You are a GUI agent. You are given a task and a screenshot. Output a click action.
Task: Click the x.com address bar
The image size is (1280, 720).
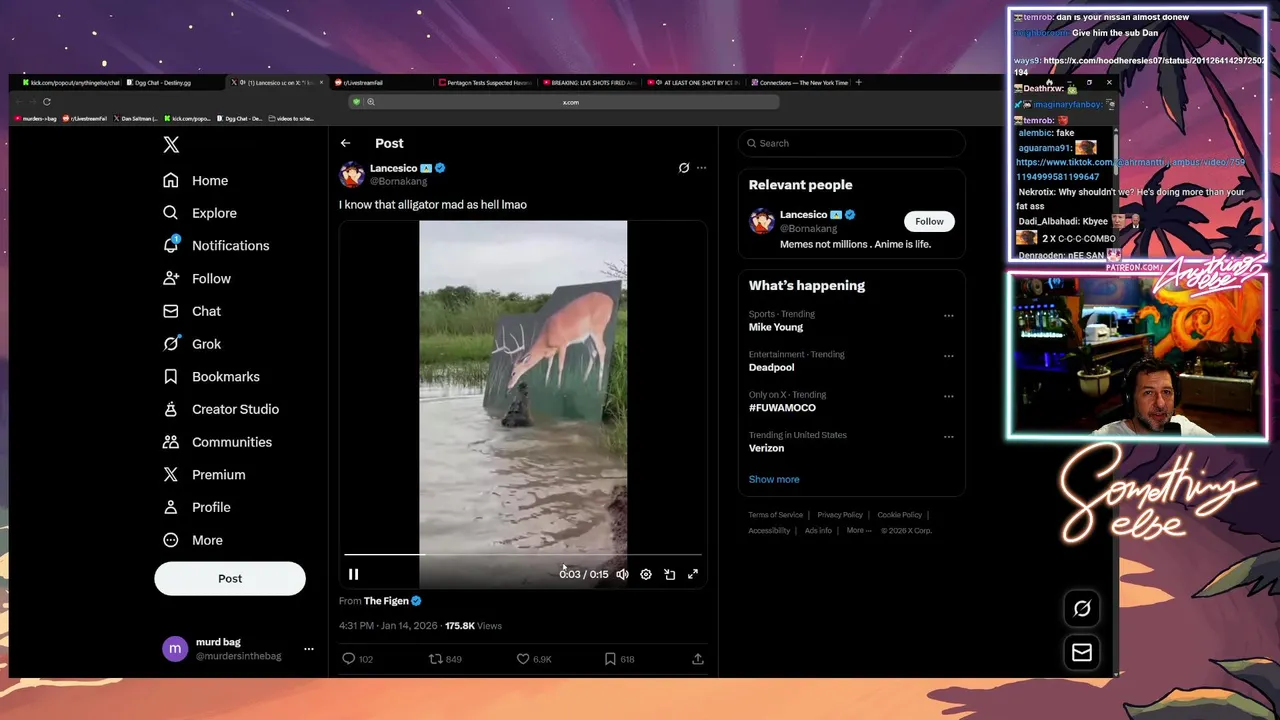pos(570,102)
